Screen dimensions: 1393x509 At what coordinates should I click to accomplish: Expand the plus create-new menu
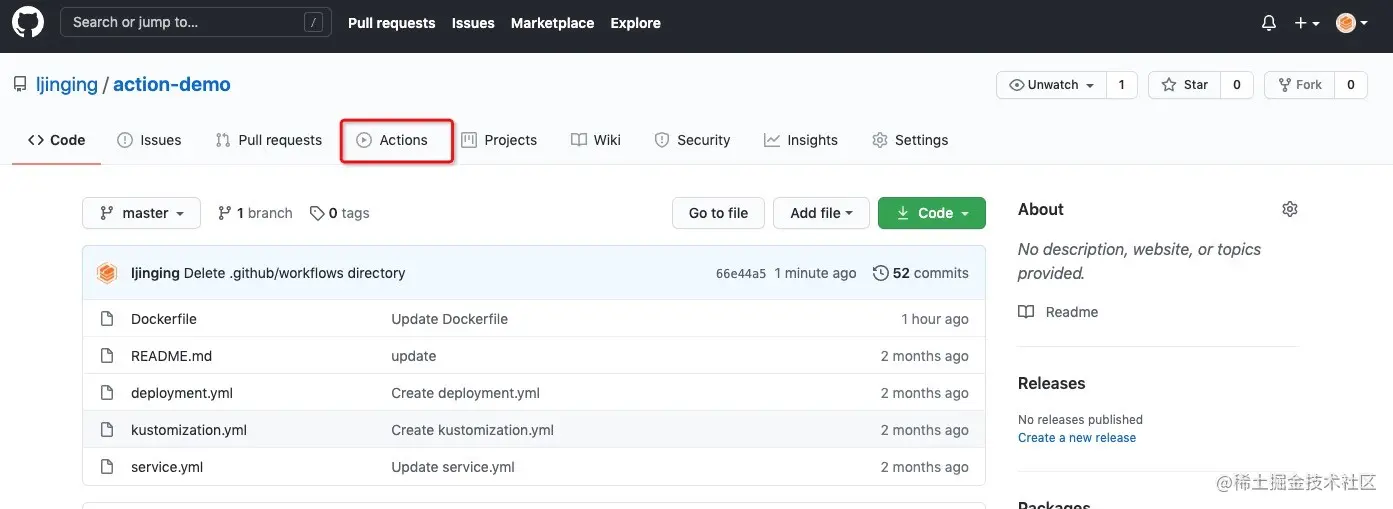[1307, 22]
